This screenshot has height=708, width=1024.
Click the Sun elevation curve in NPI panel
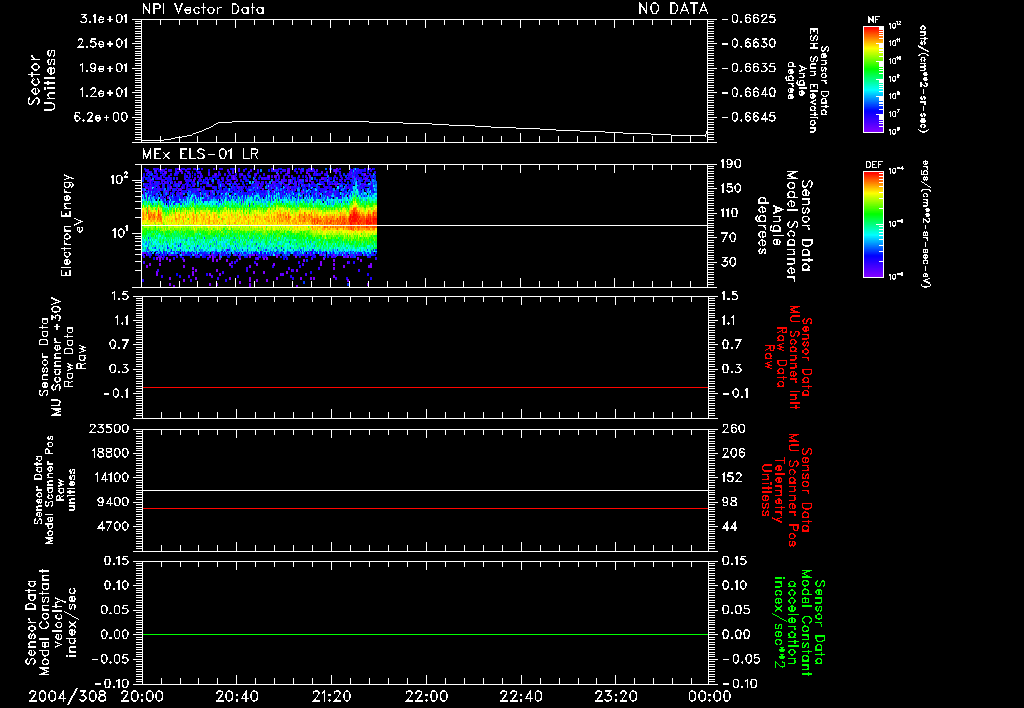pyautogui.click(x=424, y=130)
